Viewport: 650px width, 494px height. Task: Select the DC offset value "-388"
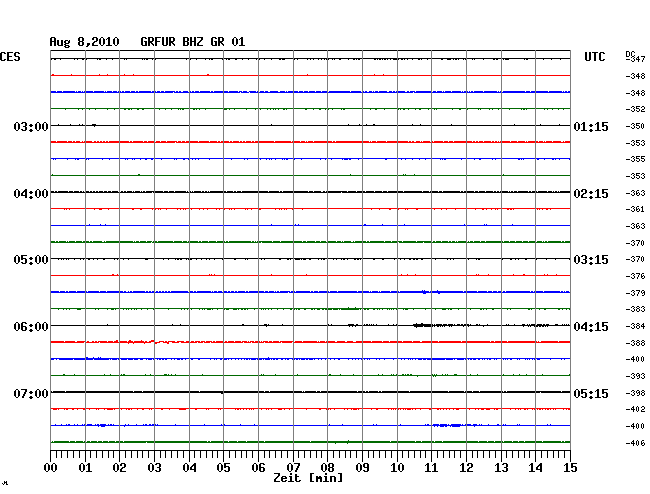635,343
